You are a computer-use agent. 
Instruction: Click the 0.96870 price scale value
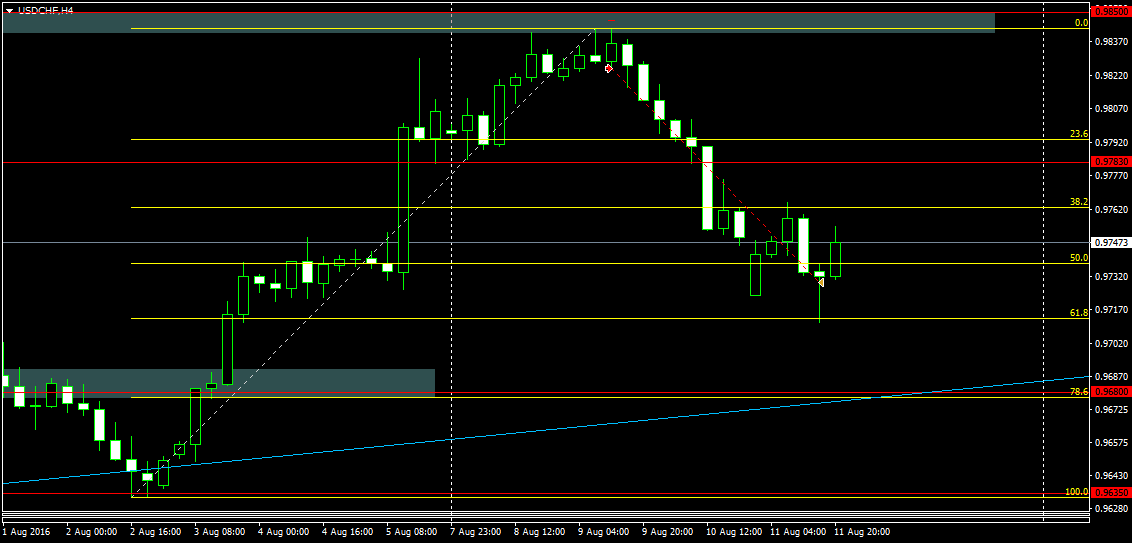pos(1112,377)
